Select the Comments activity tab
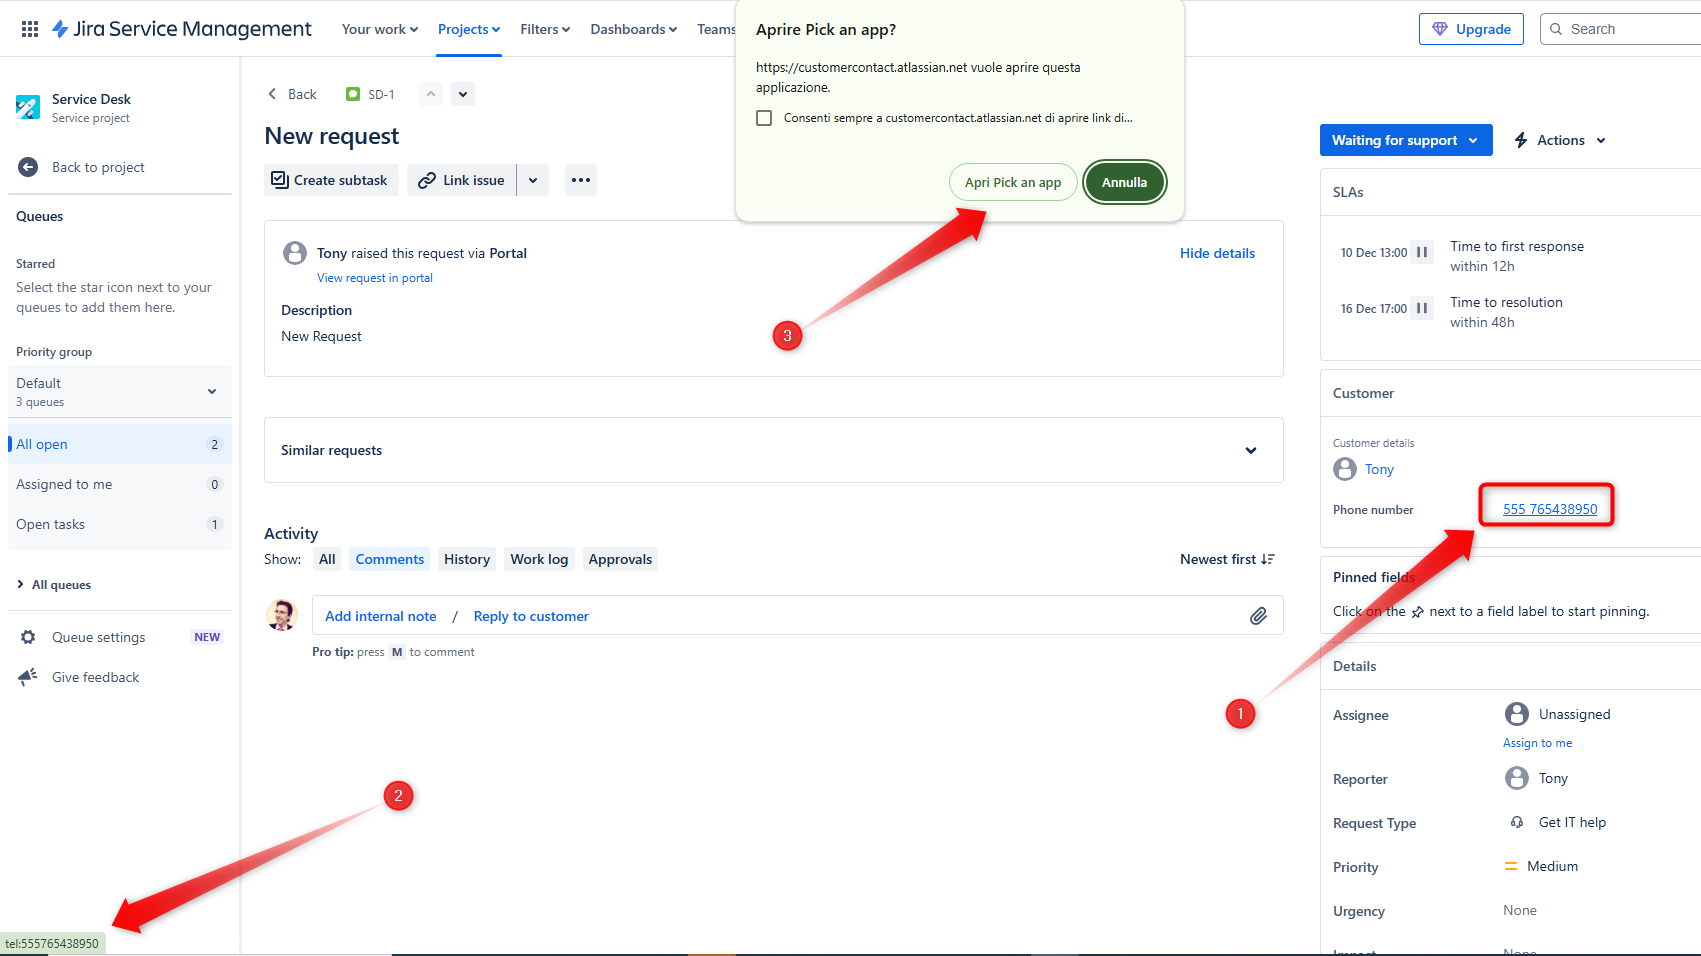This screenshot has width=1701, height=956. tap(390, 559)
